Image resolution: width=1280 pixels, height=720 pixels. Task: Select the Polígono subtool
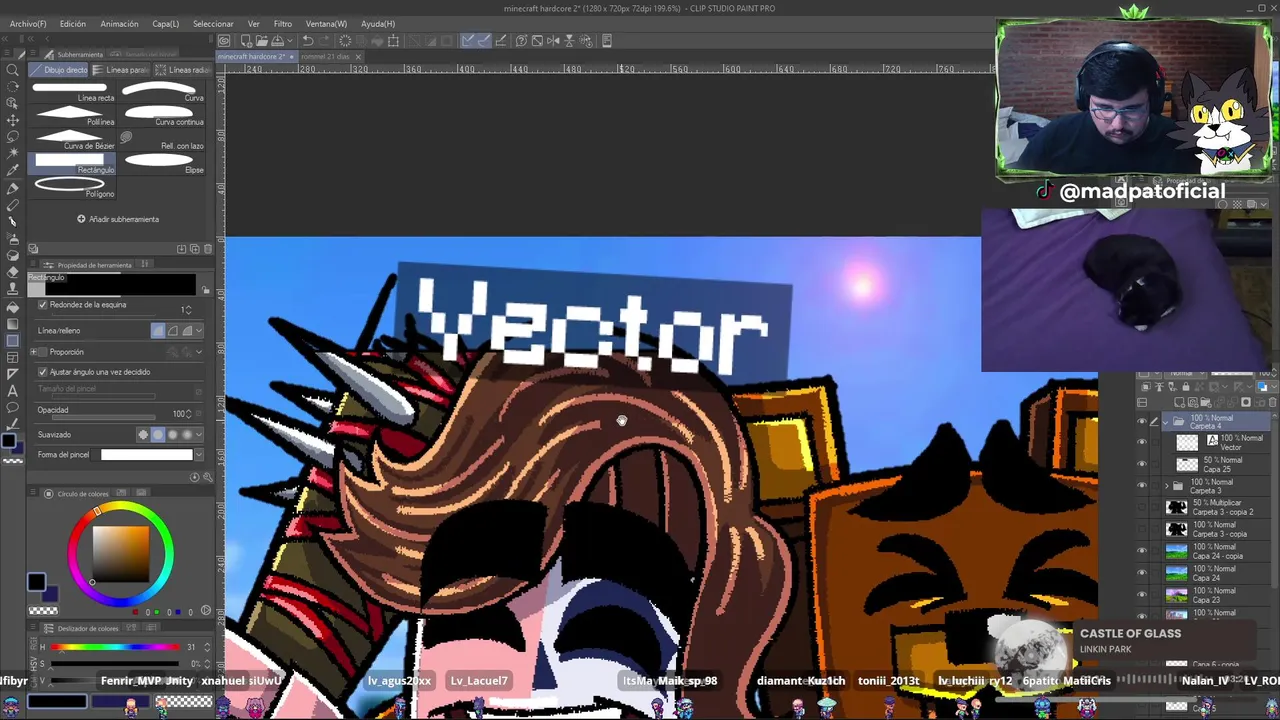click(x=74, y=187)
